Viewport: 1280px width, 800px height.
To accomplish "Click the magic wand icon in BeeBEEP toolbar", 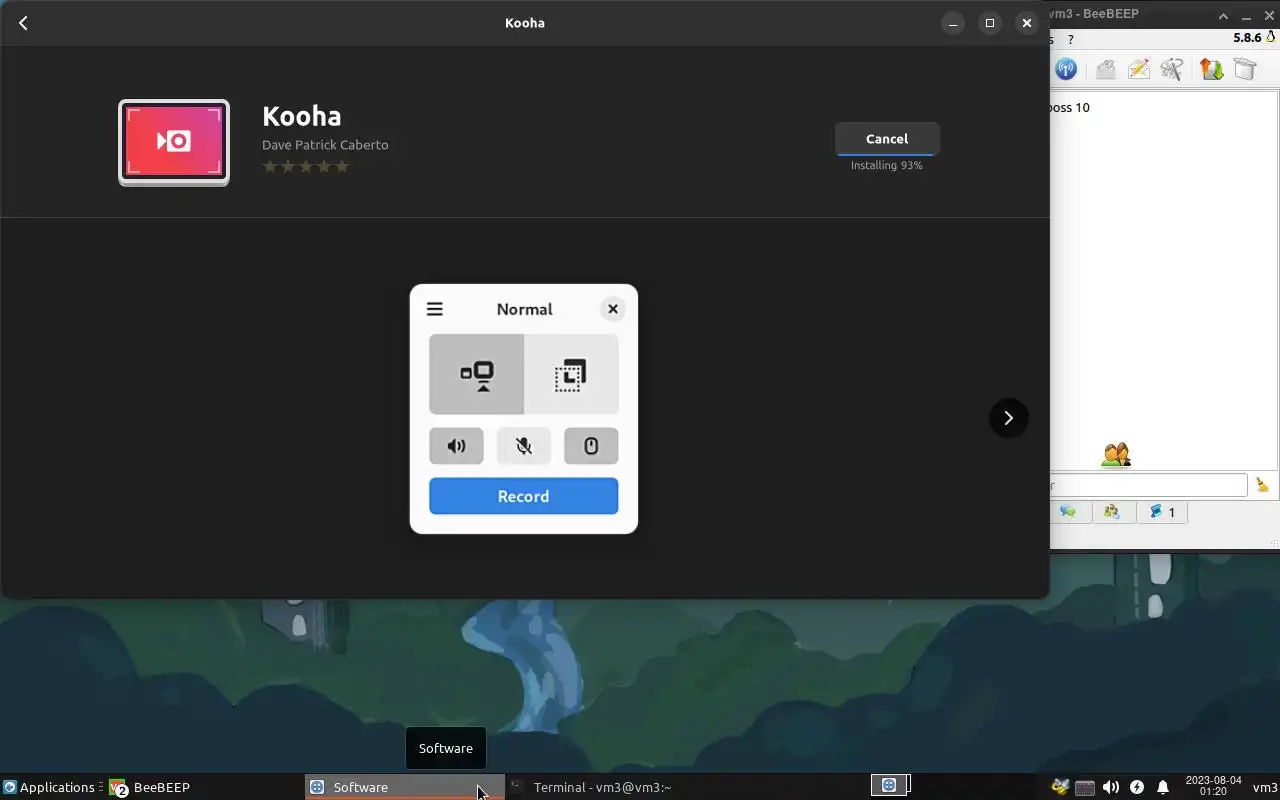I will pos(1172,69).
